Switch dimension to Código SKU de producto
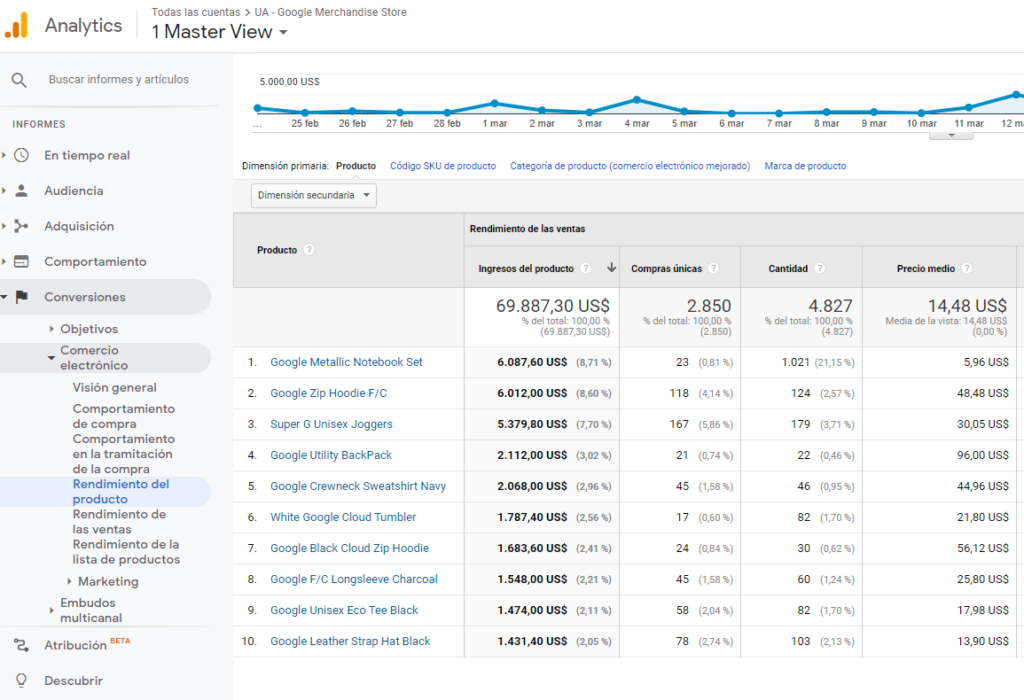Image resolution: width=1024 pixels, height=700 pixels. pyautogui.click(x=443, y=166)
